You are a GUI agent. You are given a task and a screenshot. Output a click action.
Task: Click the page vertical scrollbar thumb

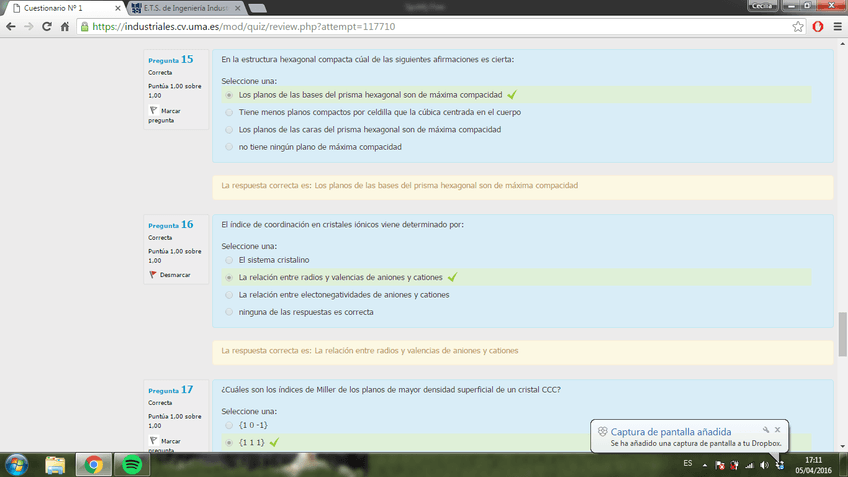click(842, 333)
